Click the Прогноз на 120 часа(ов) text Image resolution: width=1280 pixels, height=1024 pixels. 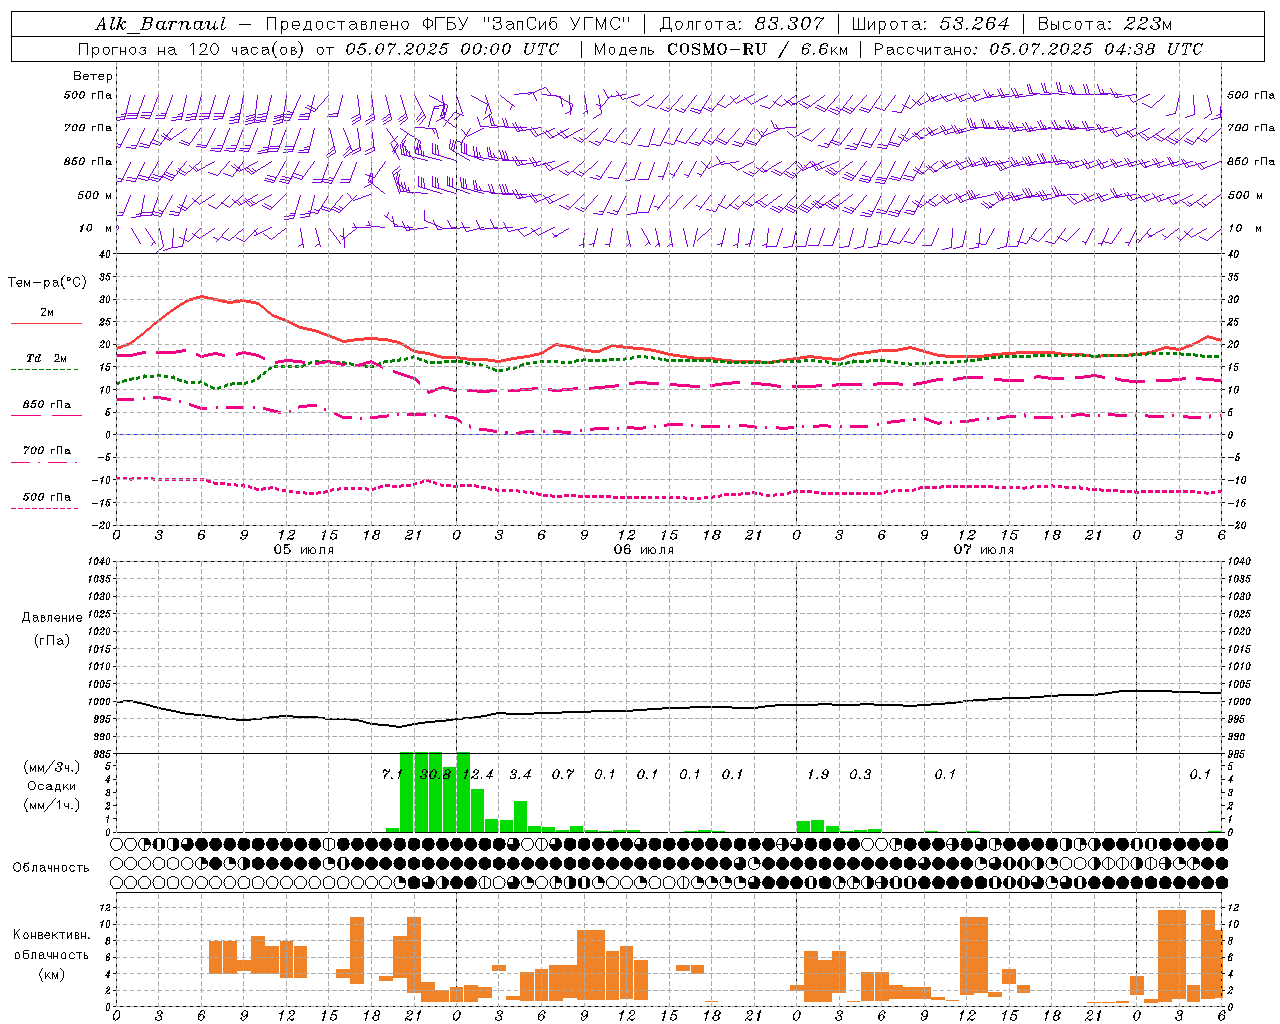(x=192, y=49)
